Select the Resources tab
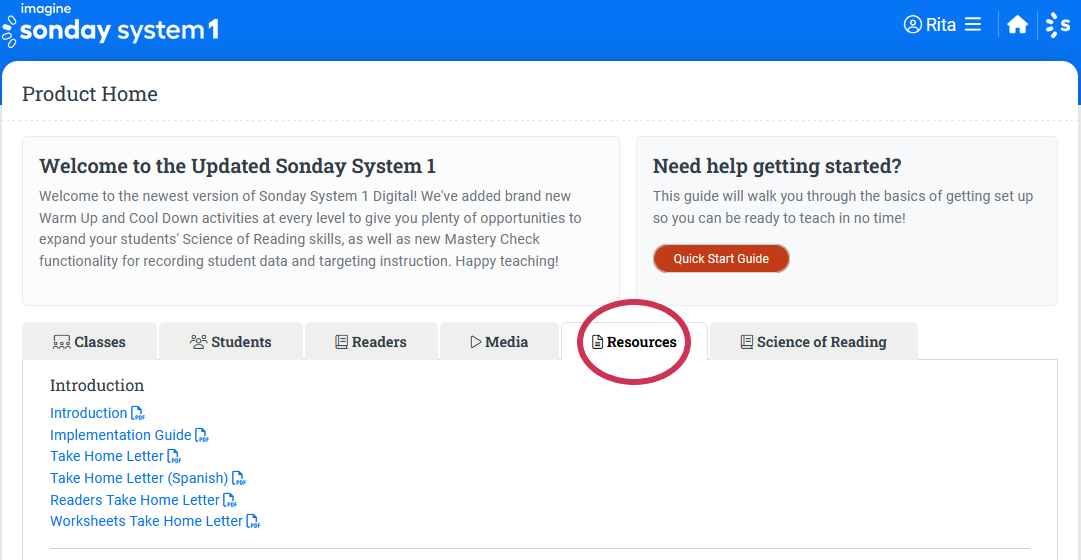 pyautogui.click(x=634, y=342)
